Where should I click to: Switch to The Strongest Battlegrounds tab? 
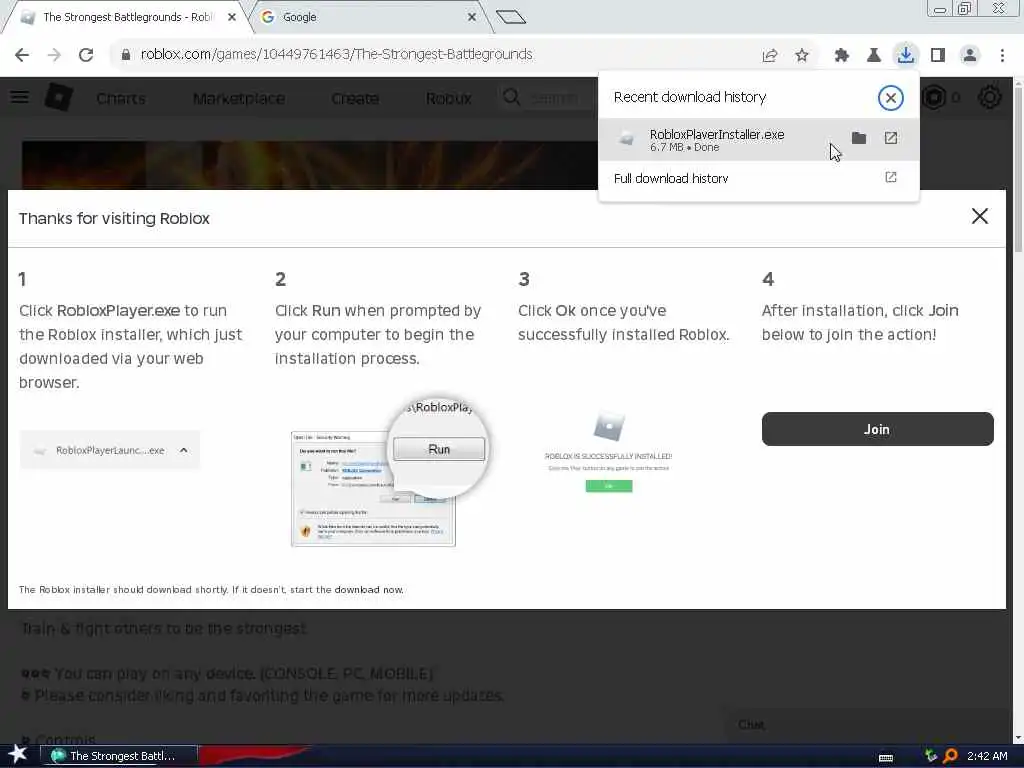tap(127, 18)
